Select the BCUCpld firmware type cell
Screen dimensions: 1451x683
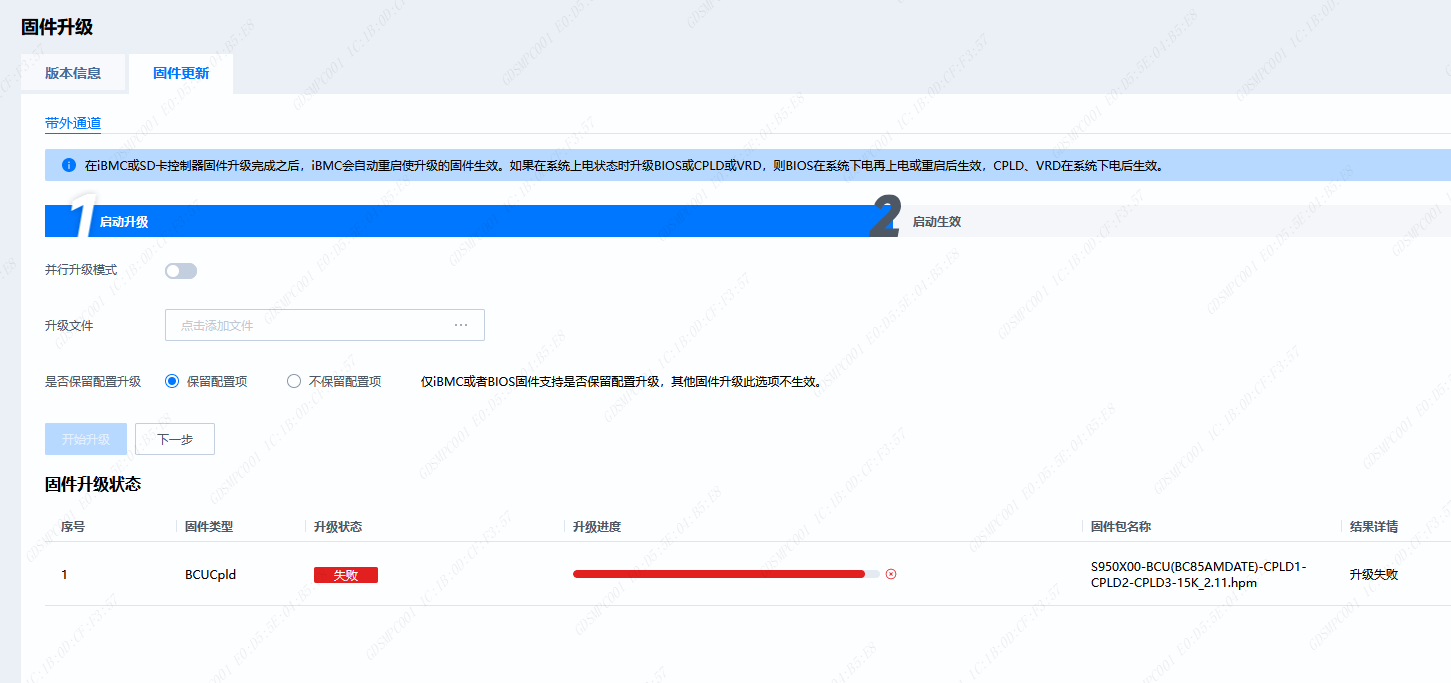point(210,574)
